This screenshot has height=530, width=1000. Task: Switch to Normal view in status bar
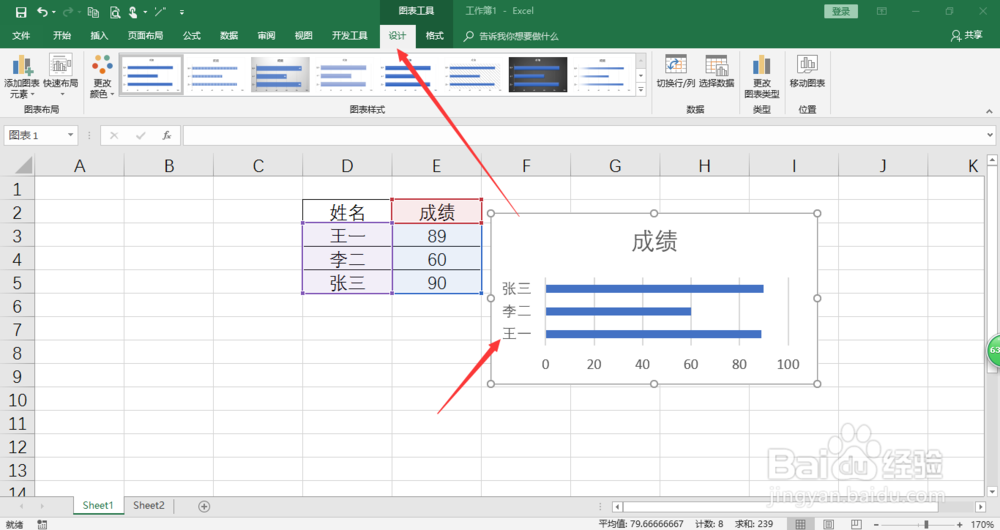pos(800,524)
